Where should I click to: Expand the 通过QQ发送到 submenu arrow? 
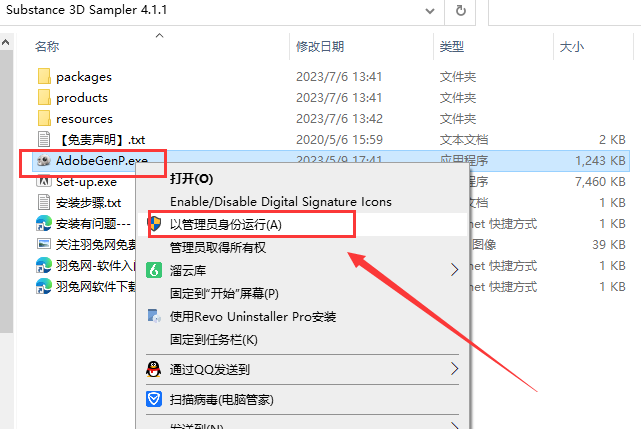454,369
